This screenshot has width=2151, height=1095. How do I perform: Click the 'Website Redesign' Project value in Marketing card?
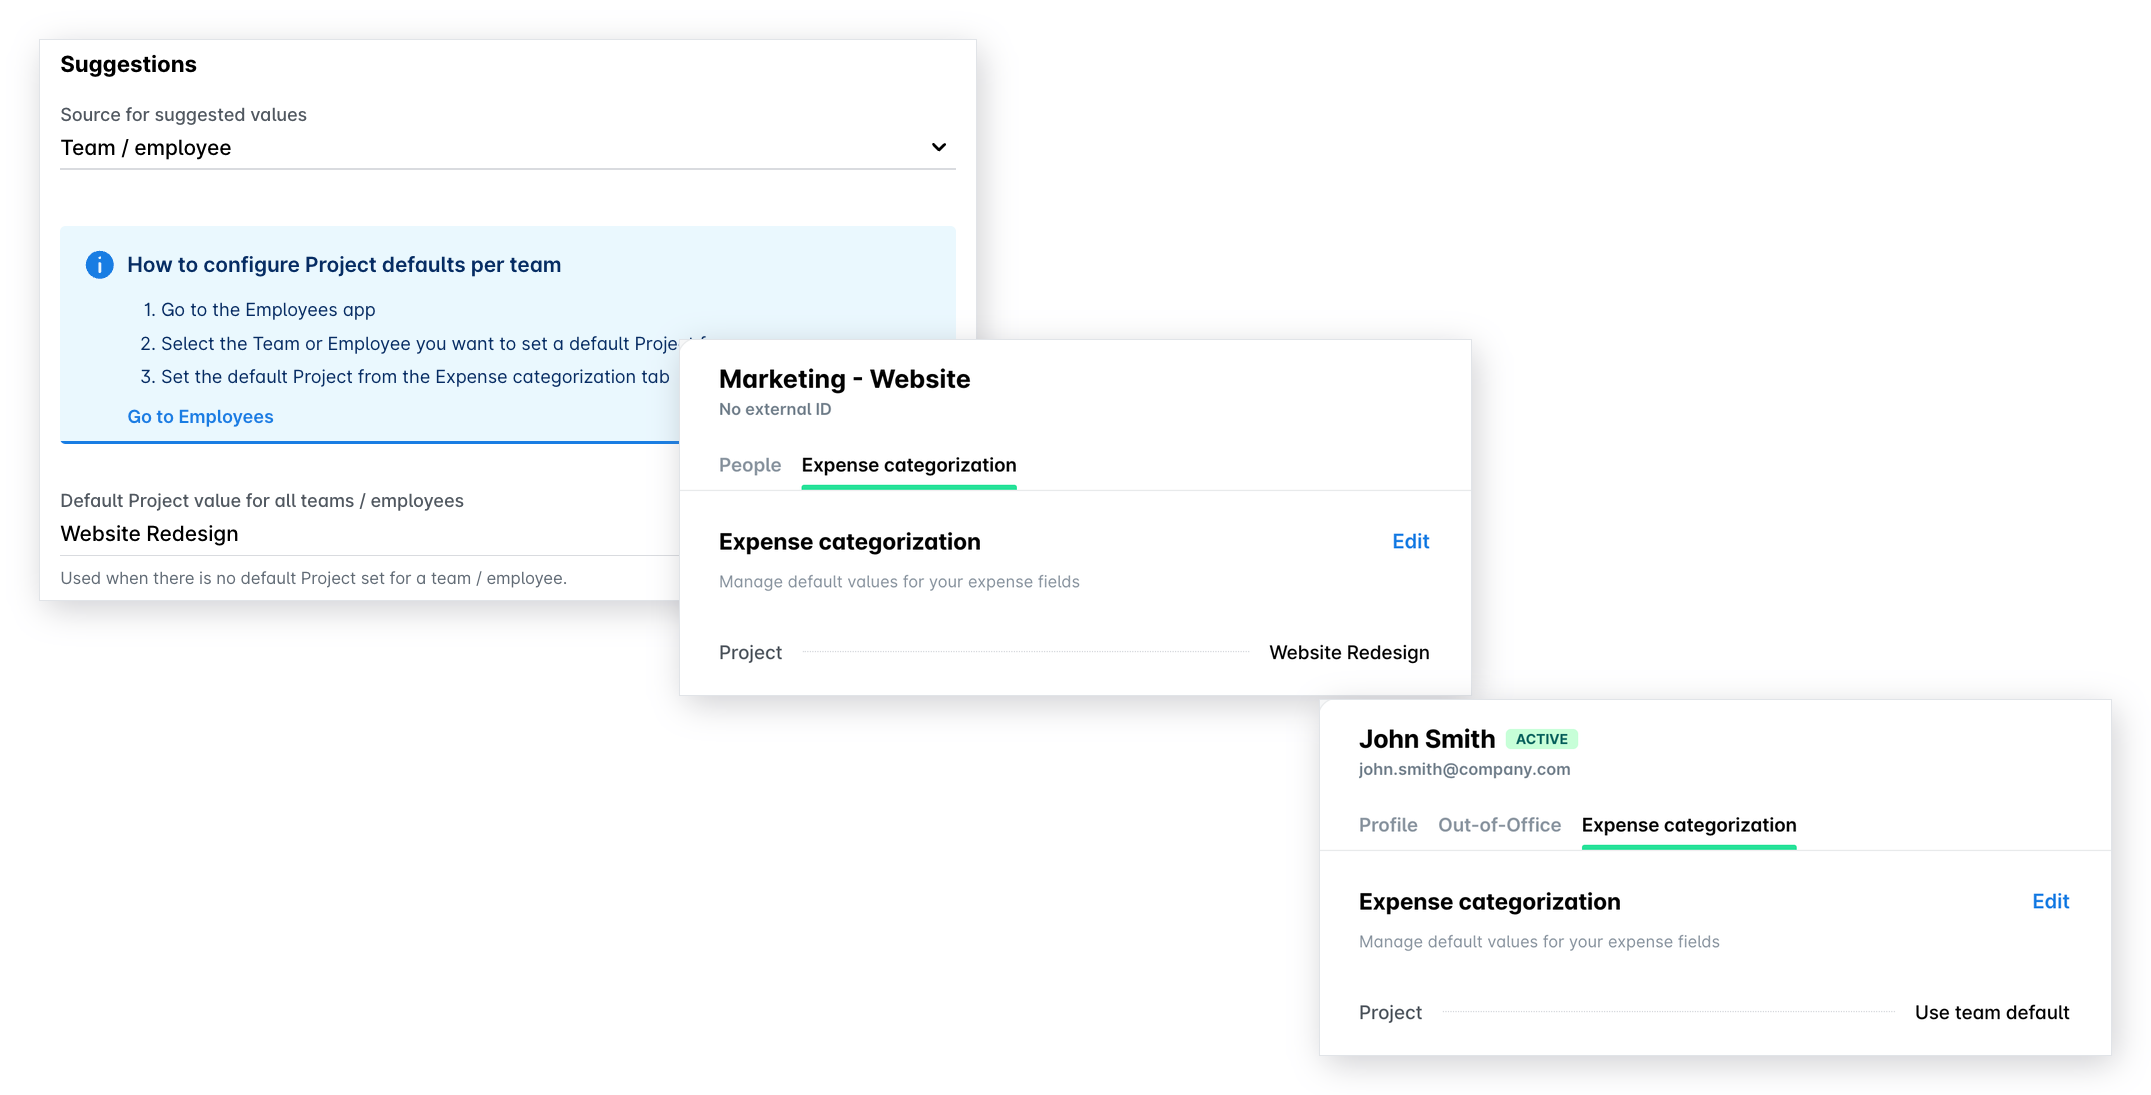click(1348, 652)
